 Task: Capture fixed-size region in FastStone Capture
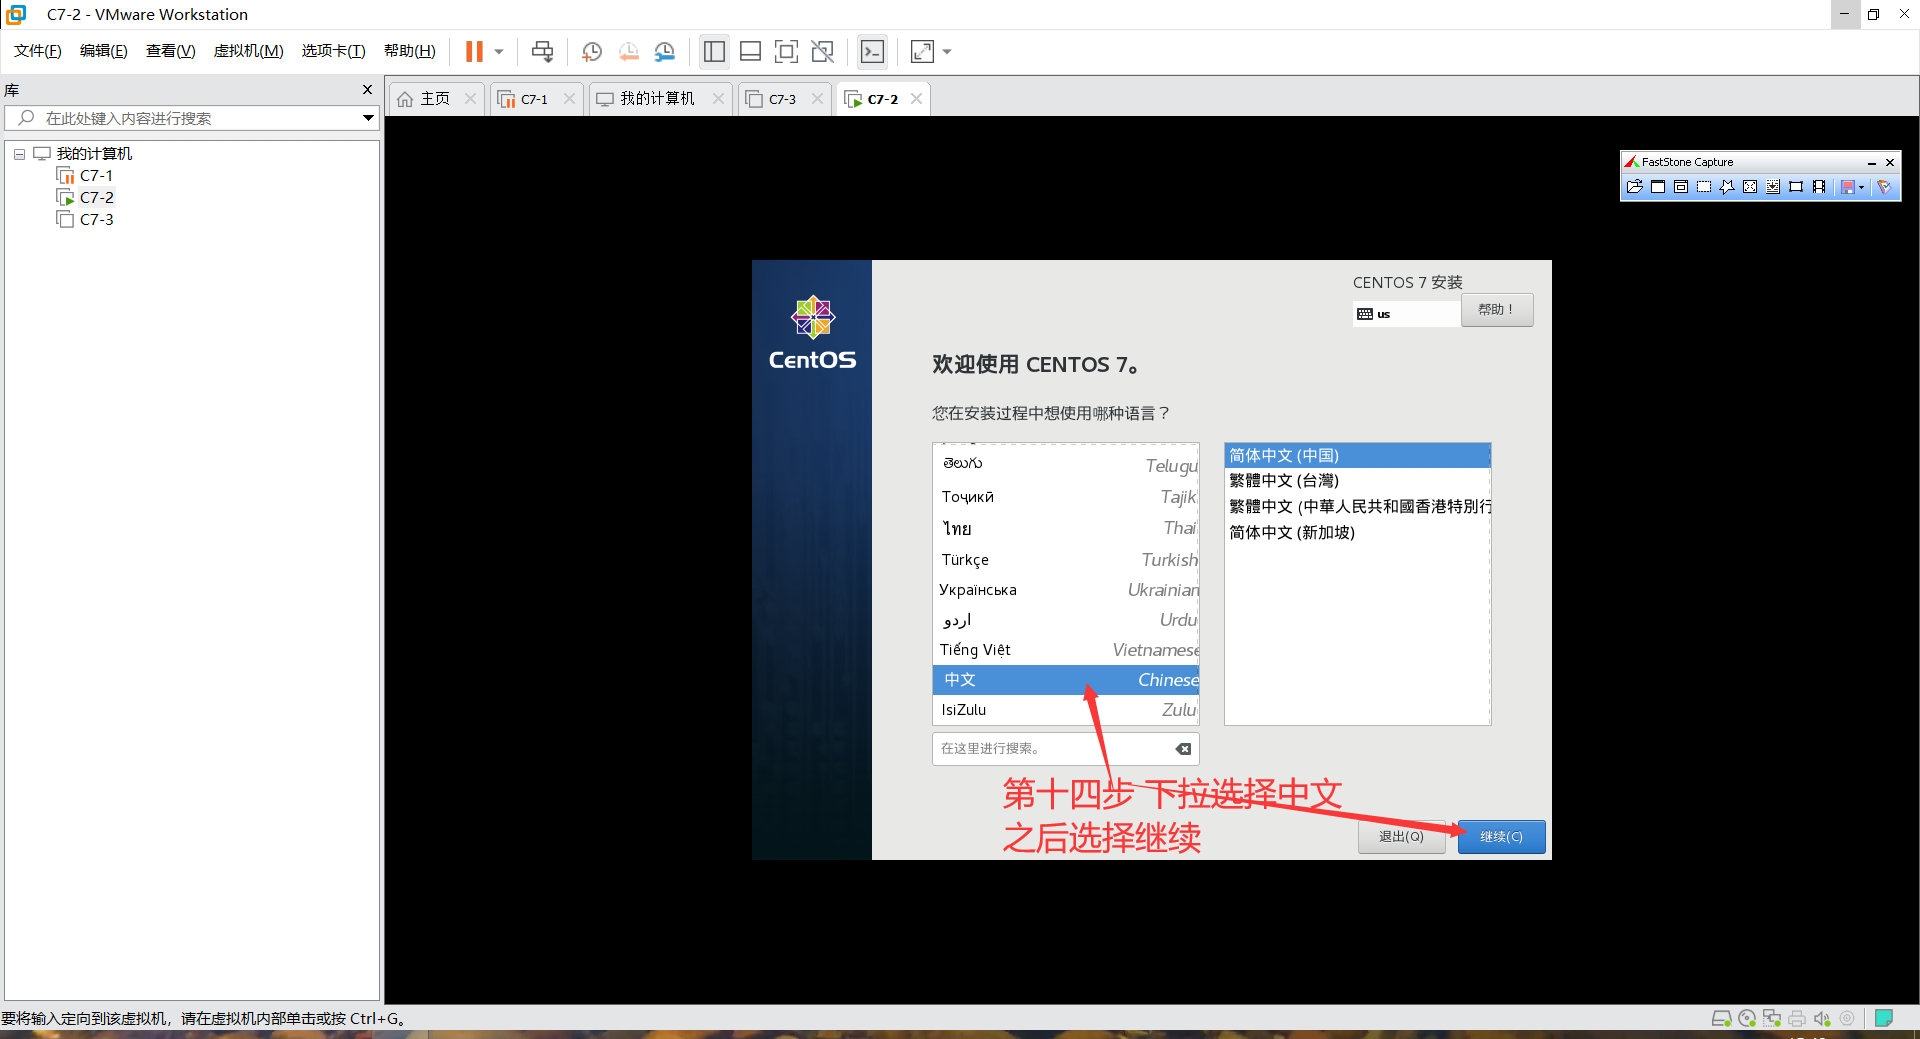[x=1796, y=187]
